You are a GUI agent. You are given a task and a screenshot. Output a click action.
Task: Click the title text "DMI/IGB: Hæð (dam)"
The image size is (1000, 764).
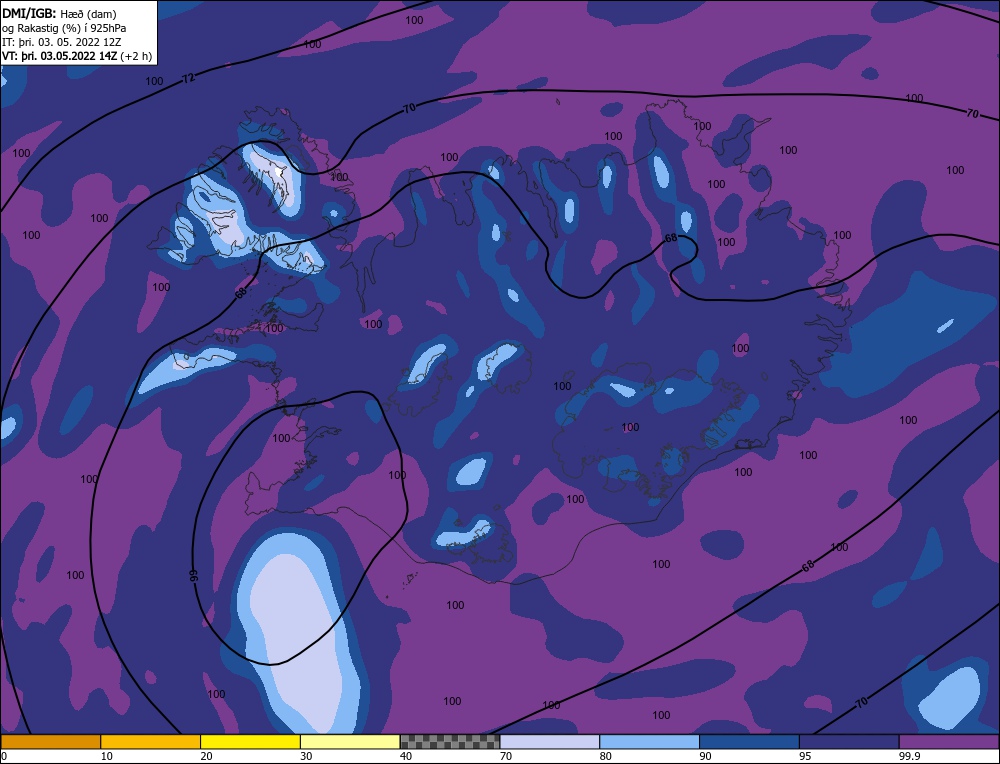[x=59, y=13]
